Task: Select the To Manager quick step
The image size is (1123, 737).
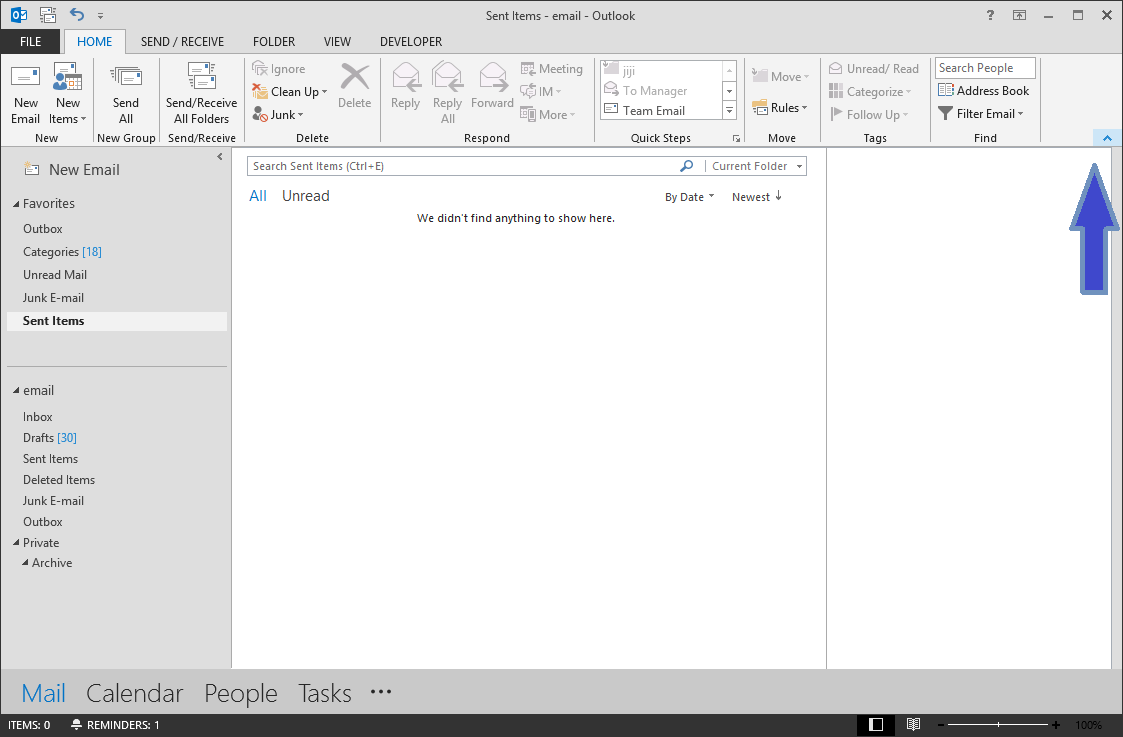Action: pyautogui.click(x=646, y=90)
